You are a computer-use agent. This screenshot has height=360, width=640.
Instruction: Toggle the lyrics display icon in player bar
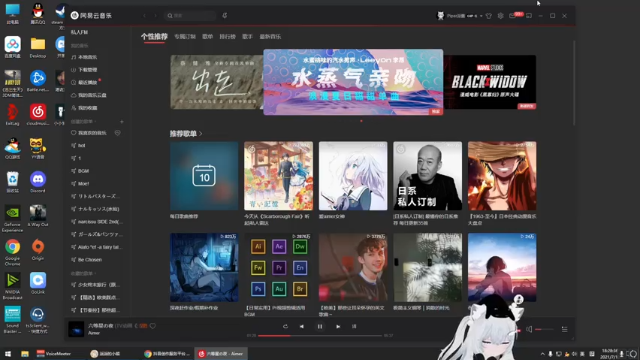tap(354, 327)
